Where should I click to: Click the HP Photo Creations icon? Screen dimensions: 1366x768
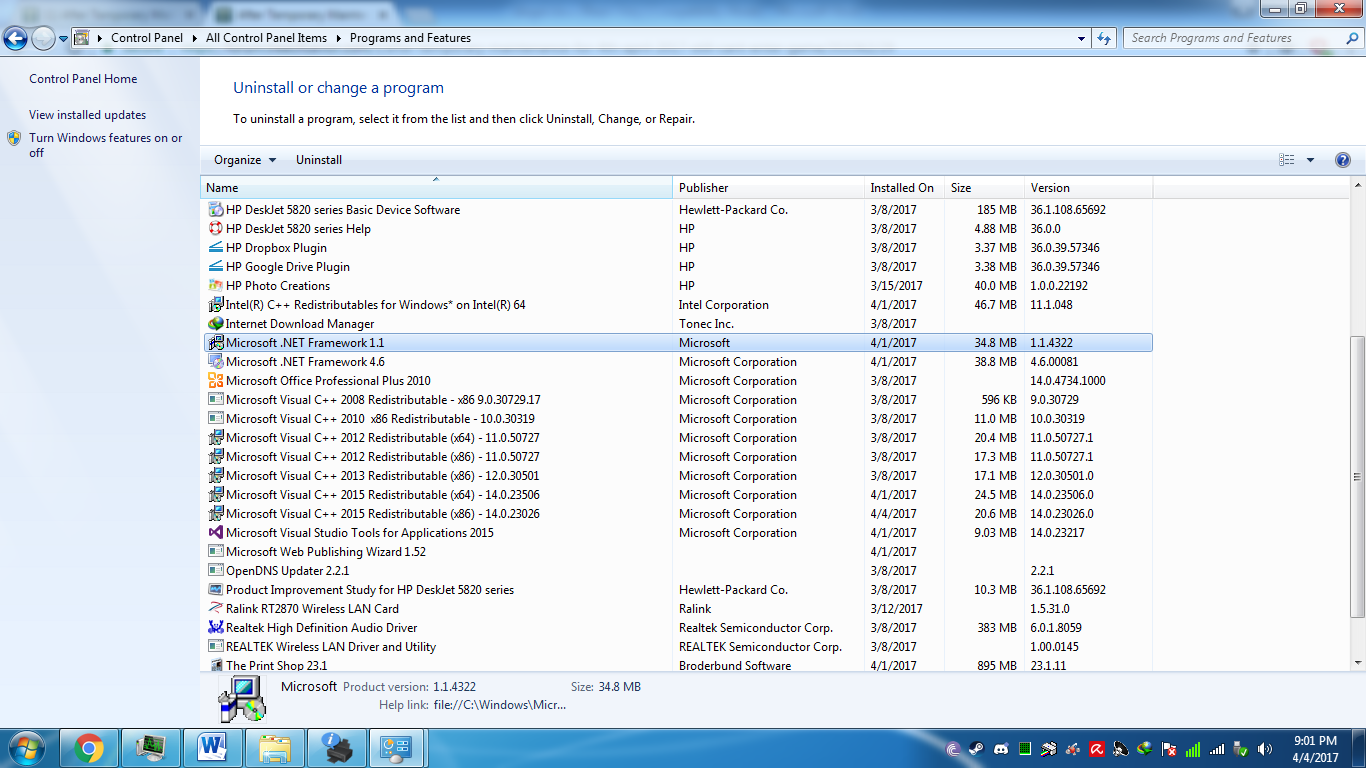tap(215, 286)
